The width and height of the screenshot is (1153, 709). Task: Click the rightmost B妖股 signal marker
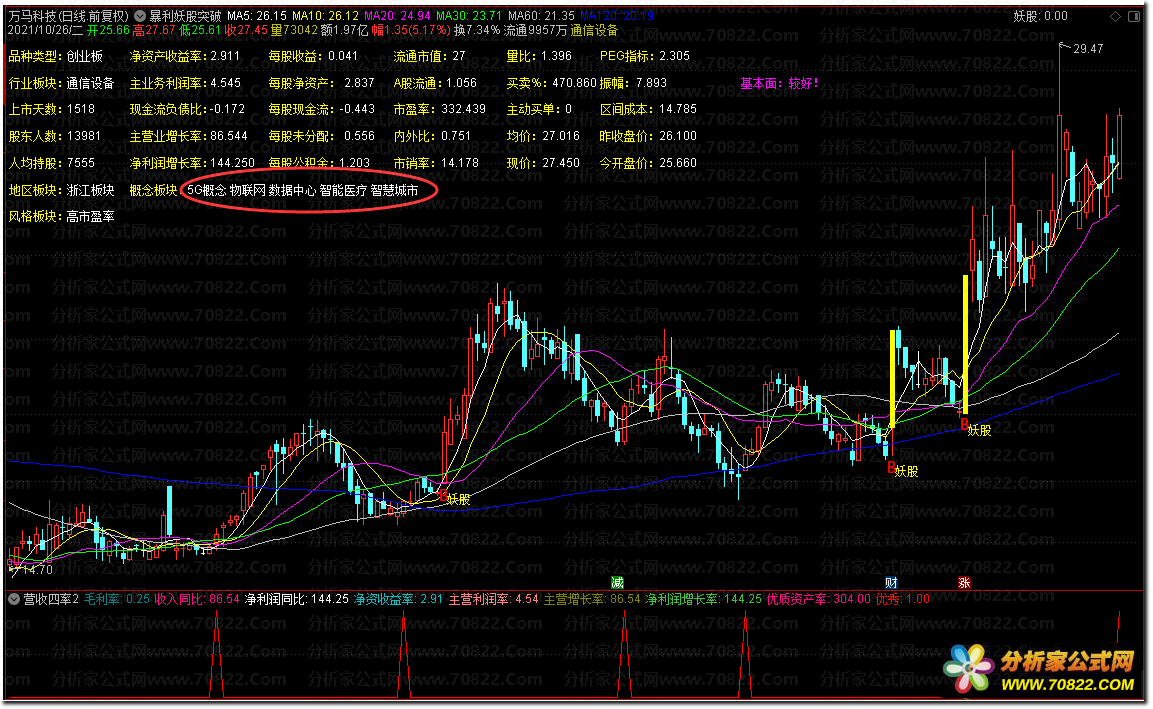976,428
